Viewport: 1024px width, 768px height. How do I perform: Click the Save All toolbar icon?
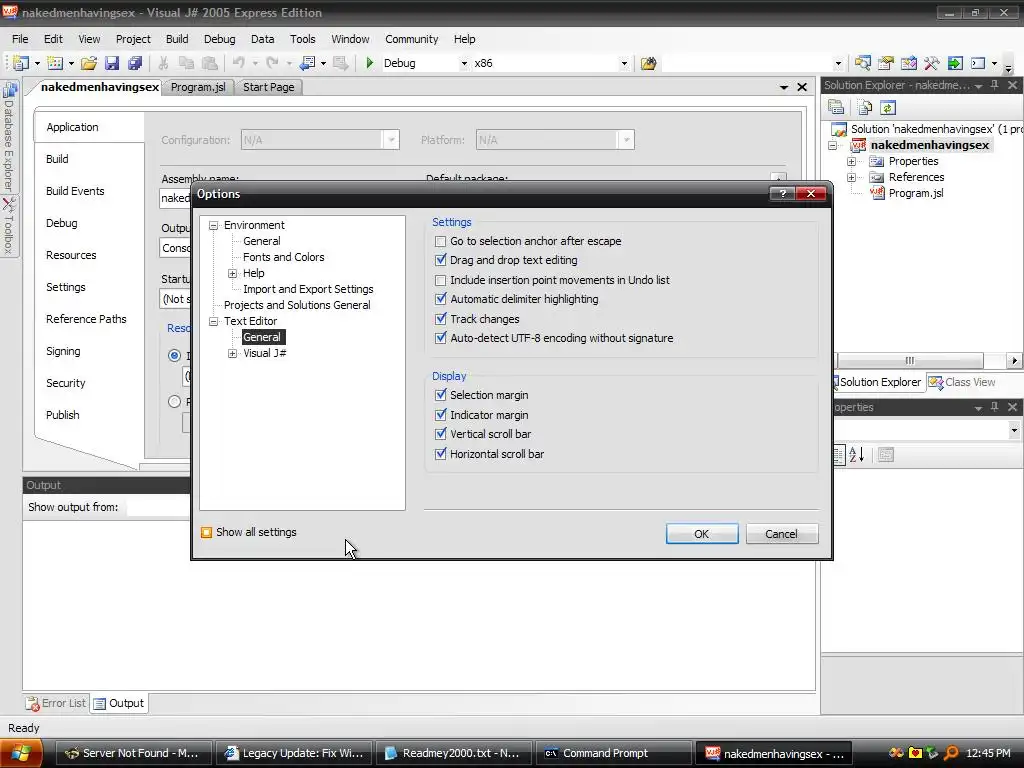click(135, 63)
